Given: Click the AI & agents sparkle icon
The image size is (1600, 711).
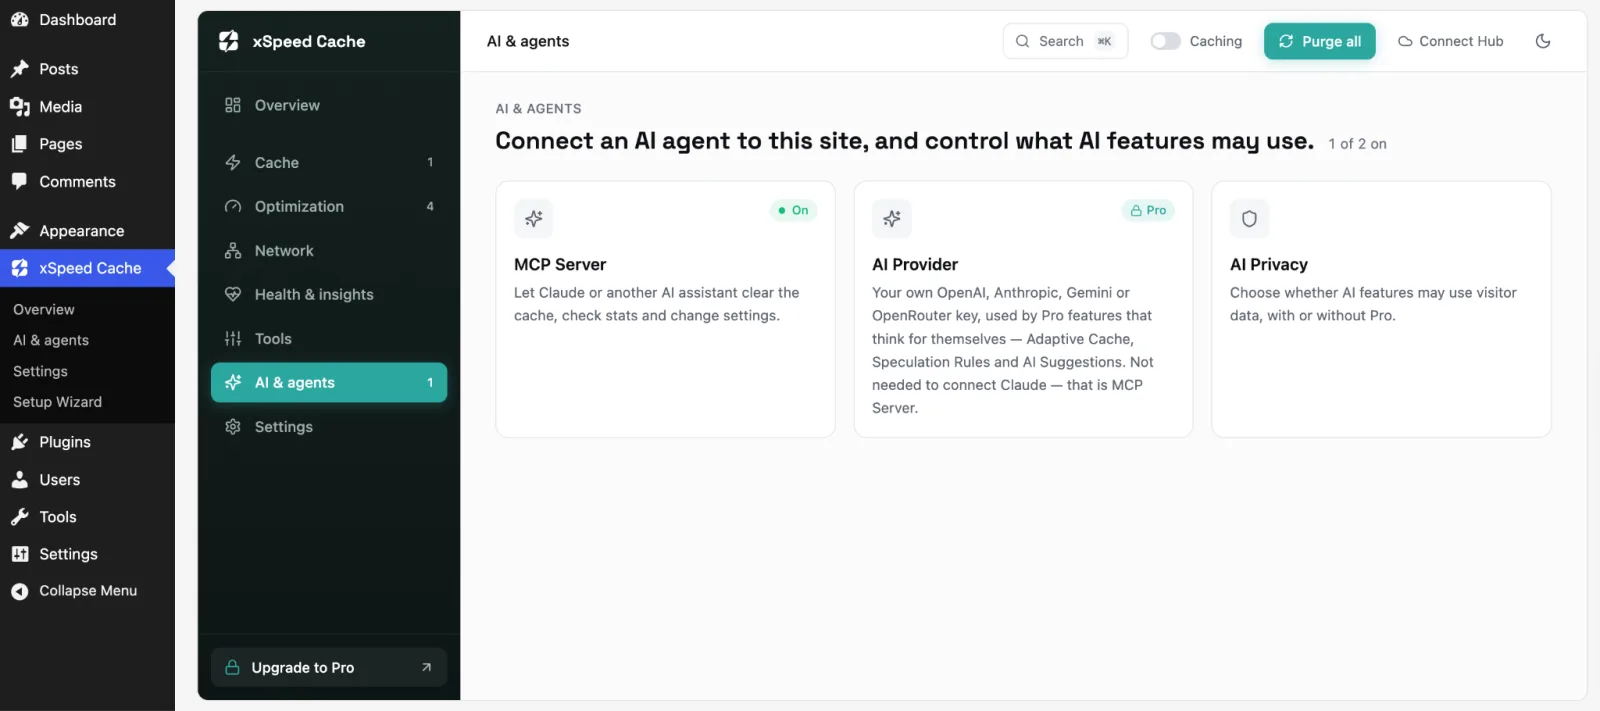Looking at the screenshot, I should 233,382.
